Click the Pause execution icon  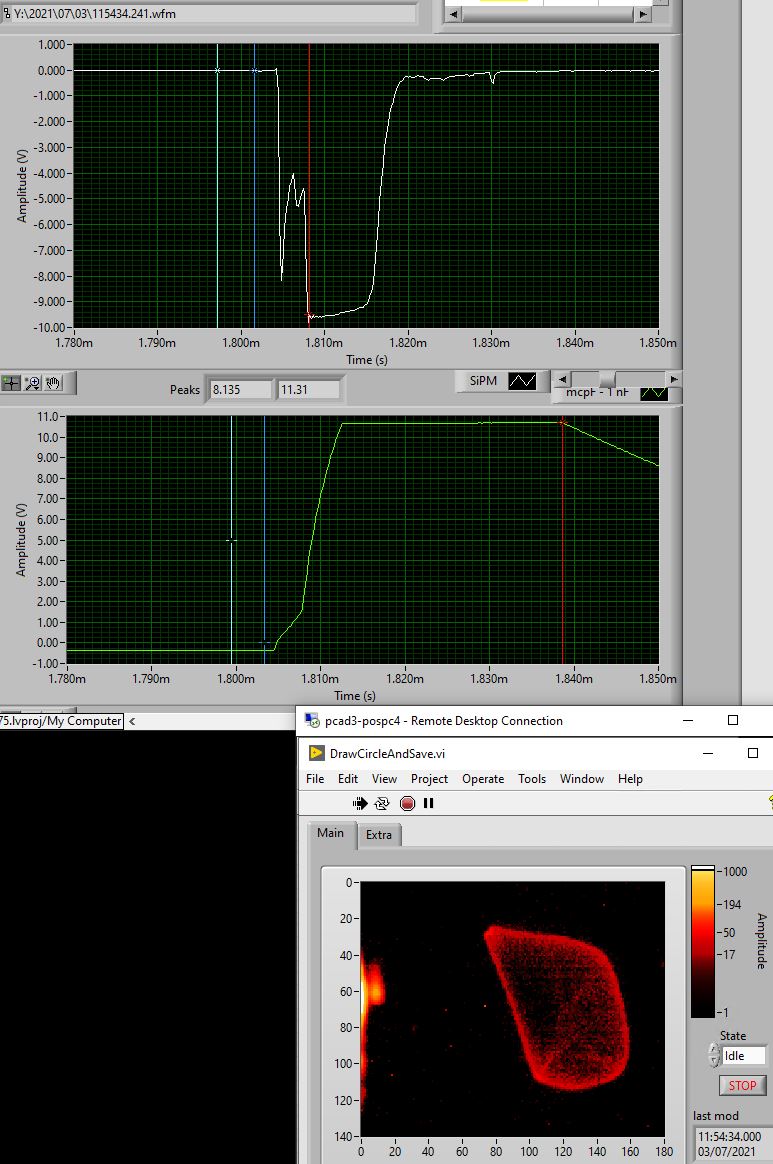click(429, 803)
